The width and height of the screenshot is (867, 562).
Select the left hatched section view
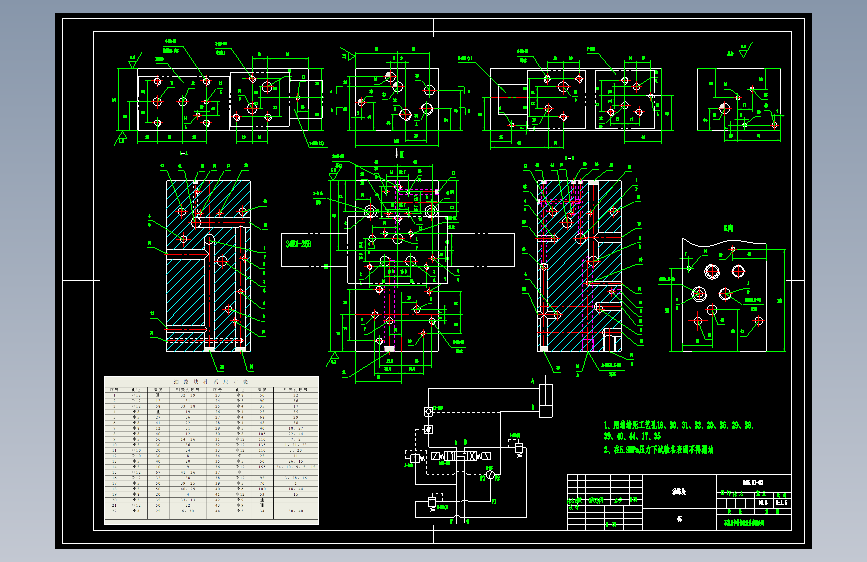[x=208, y=266]
